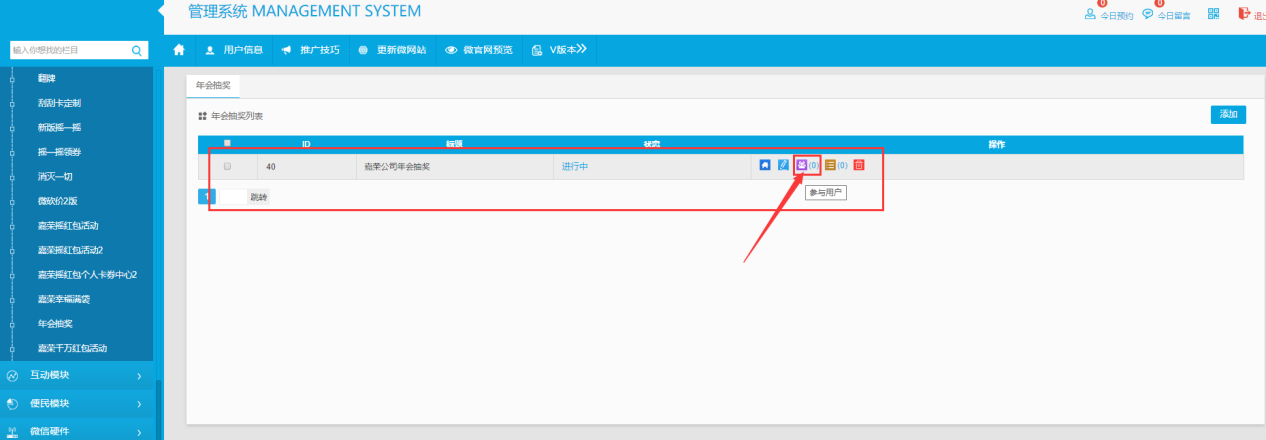Expand the 微信硬件 sidebar section

point(77,432)
